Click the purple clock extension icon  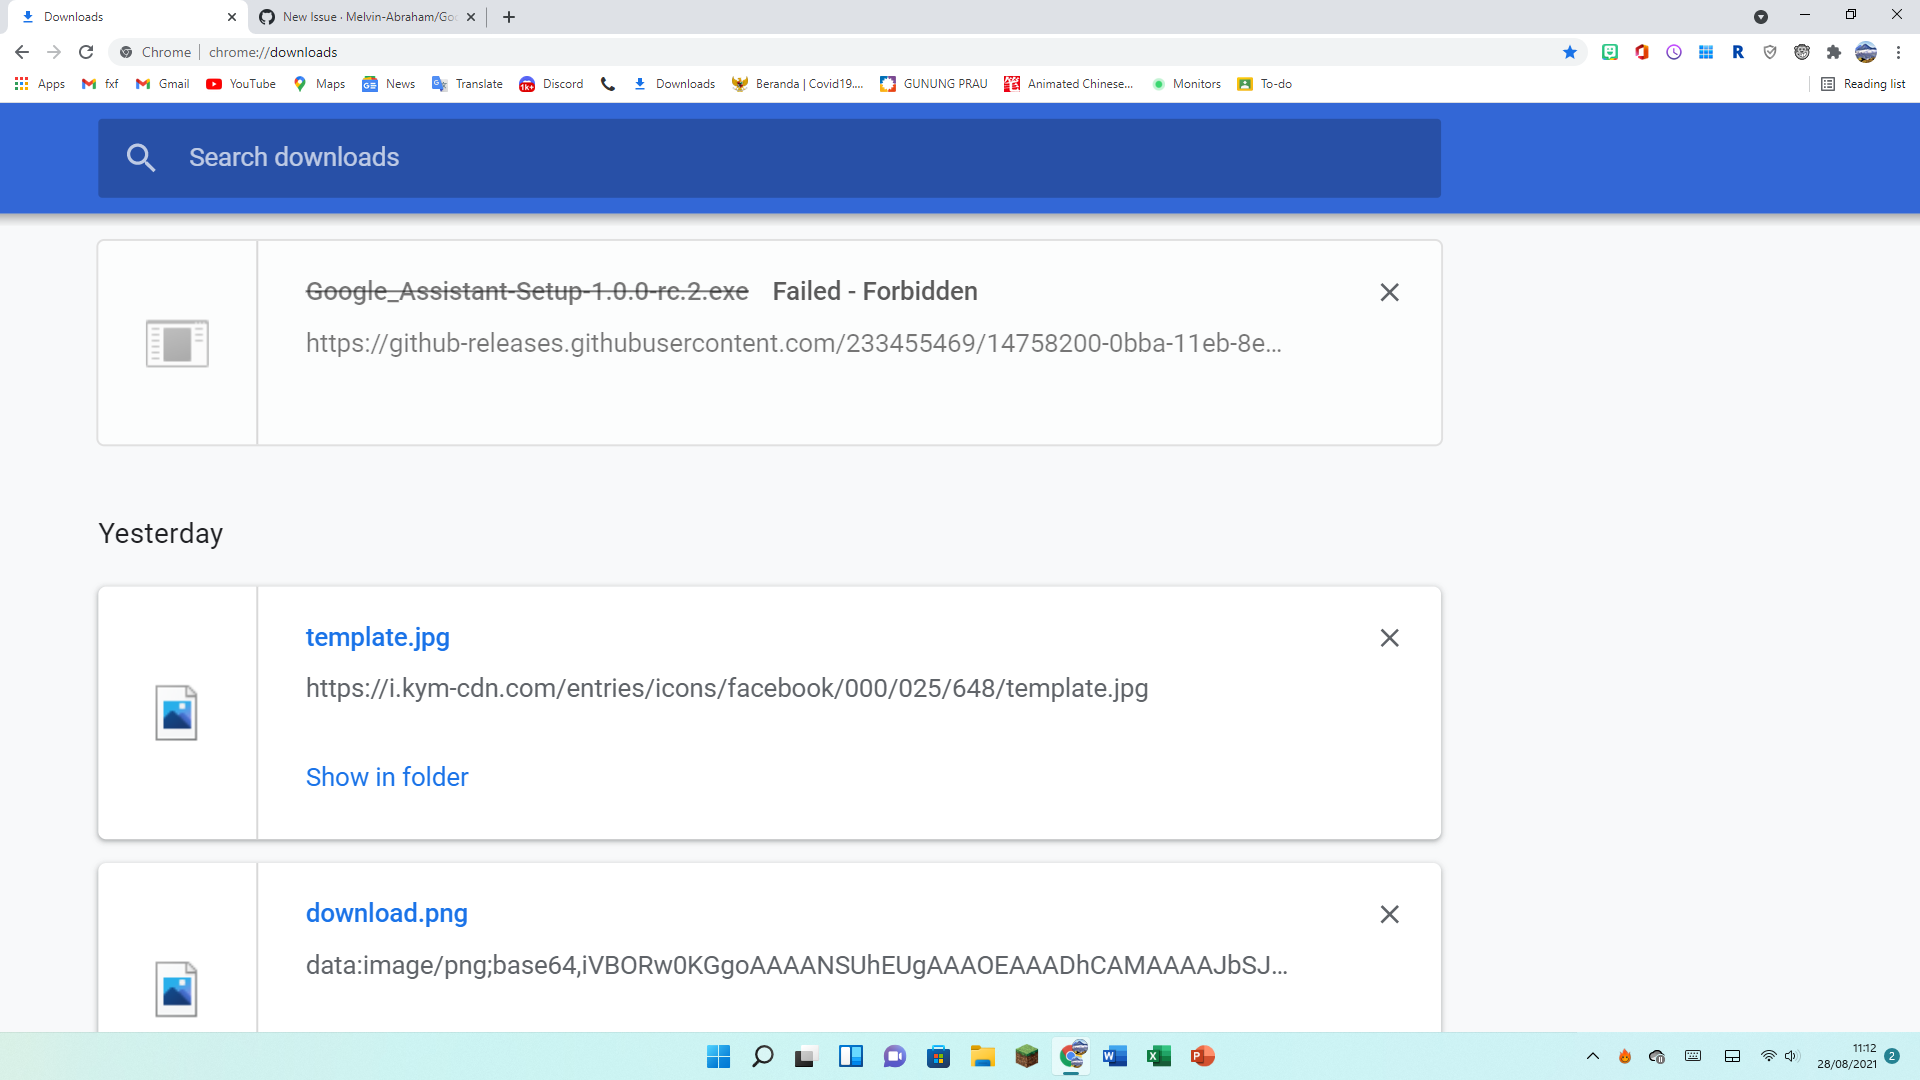[x=1674, y=52]
